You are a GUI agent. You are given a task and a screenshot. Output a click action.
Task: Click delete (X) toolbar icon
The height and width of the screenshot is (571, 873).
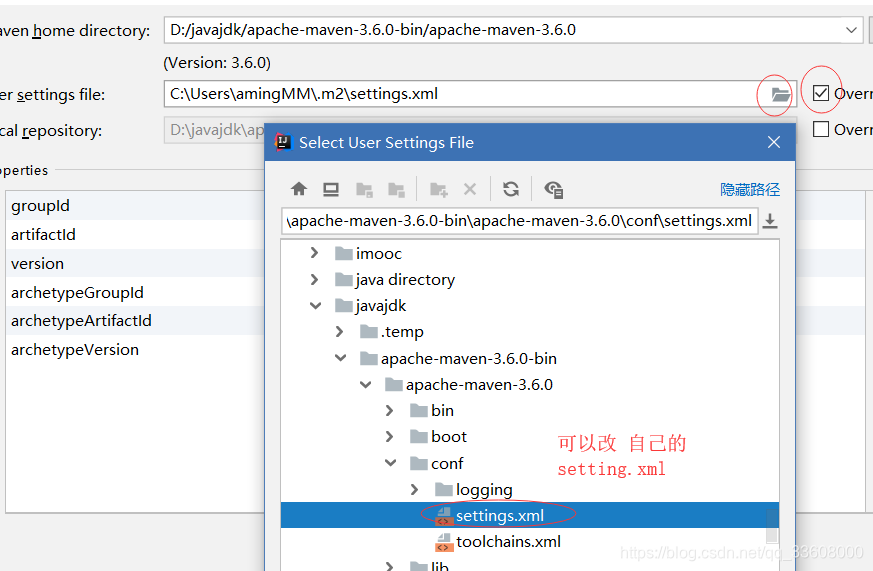[x=470, y=190]
